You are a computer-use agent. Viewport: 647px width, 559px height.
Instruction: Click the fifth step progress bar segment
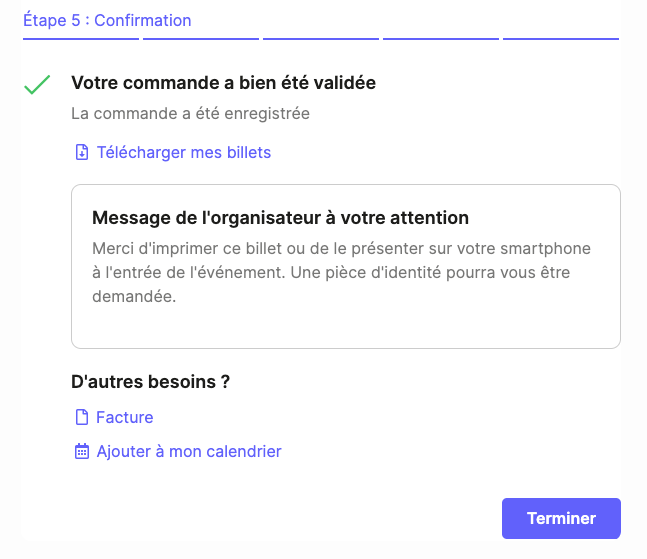tap(561, 39)
